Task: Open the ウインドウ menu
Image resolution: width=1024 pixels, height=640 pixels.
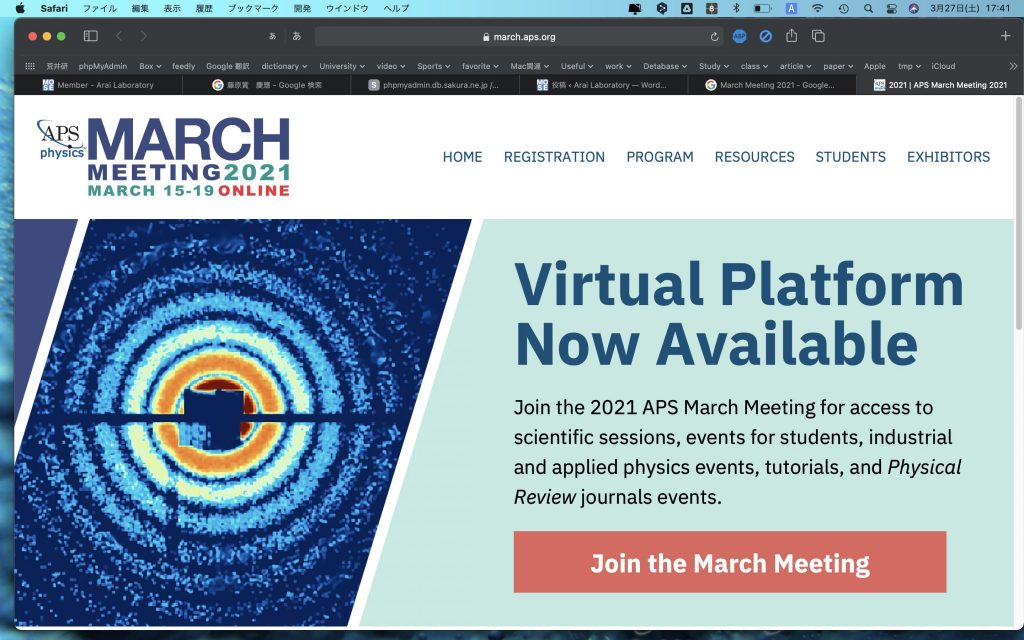Action: 347,8
